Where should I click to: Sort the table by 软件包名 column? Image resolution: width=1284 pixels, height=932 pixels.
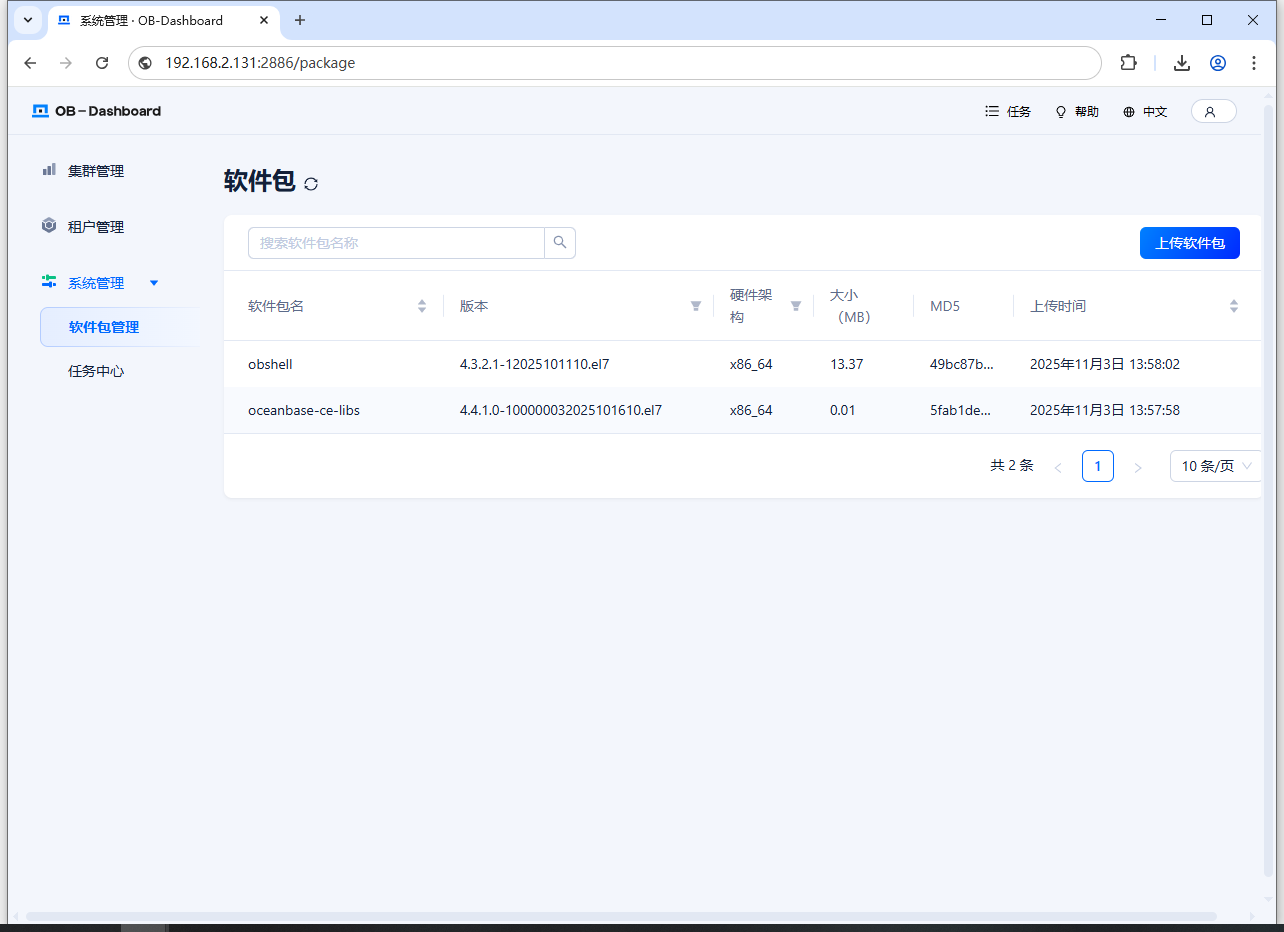[x=422, y=306]
